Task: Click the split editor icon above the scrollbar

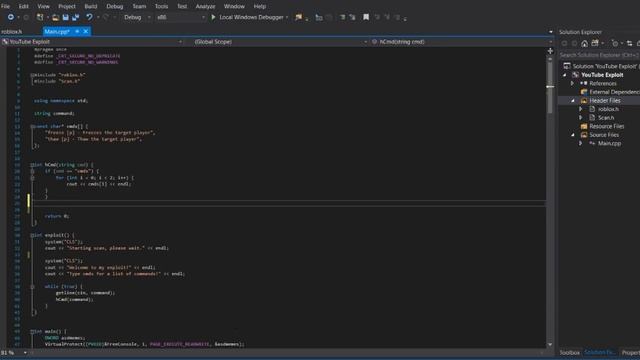Action: point(550,51)
